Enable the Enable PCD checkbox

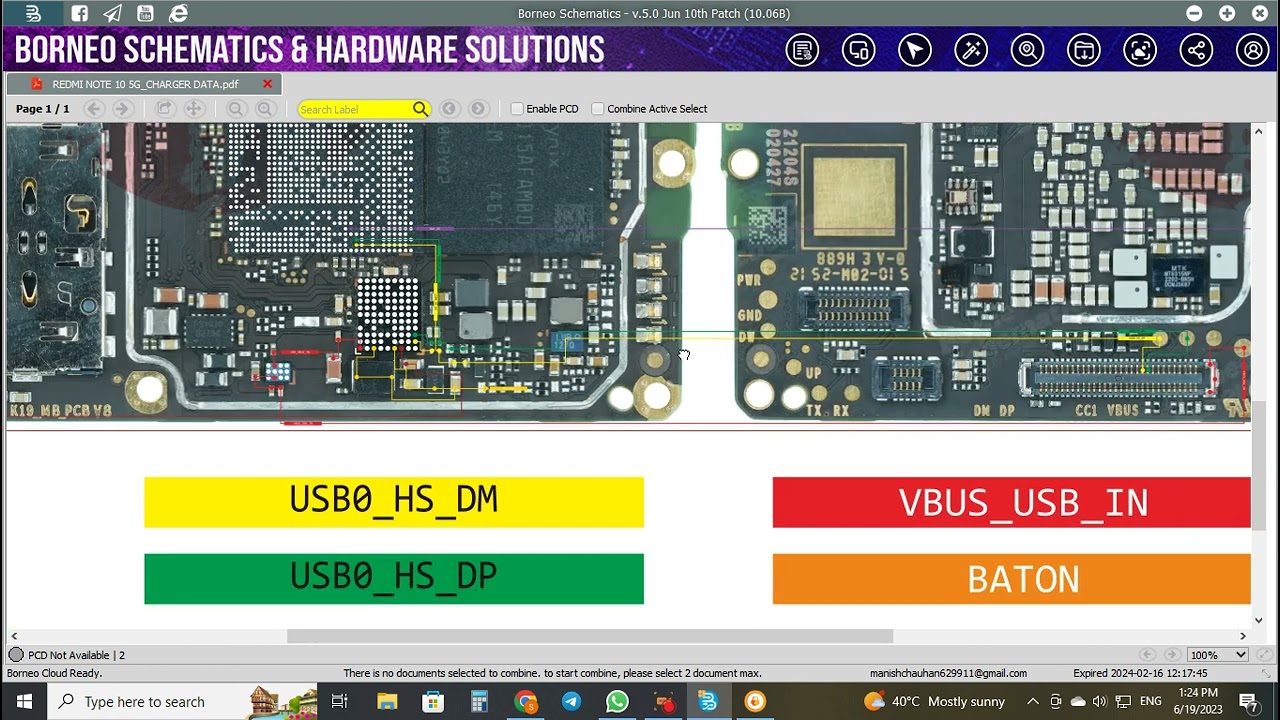coord(517,109)
